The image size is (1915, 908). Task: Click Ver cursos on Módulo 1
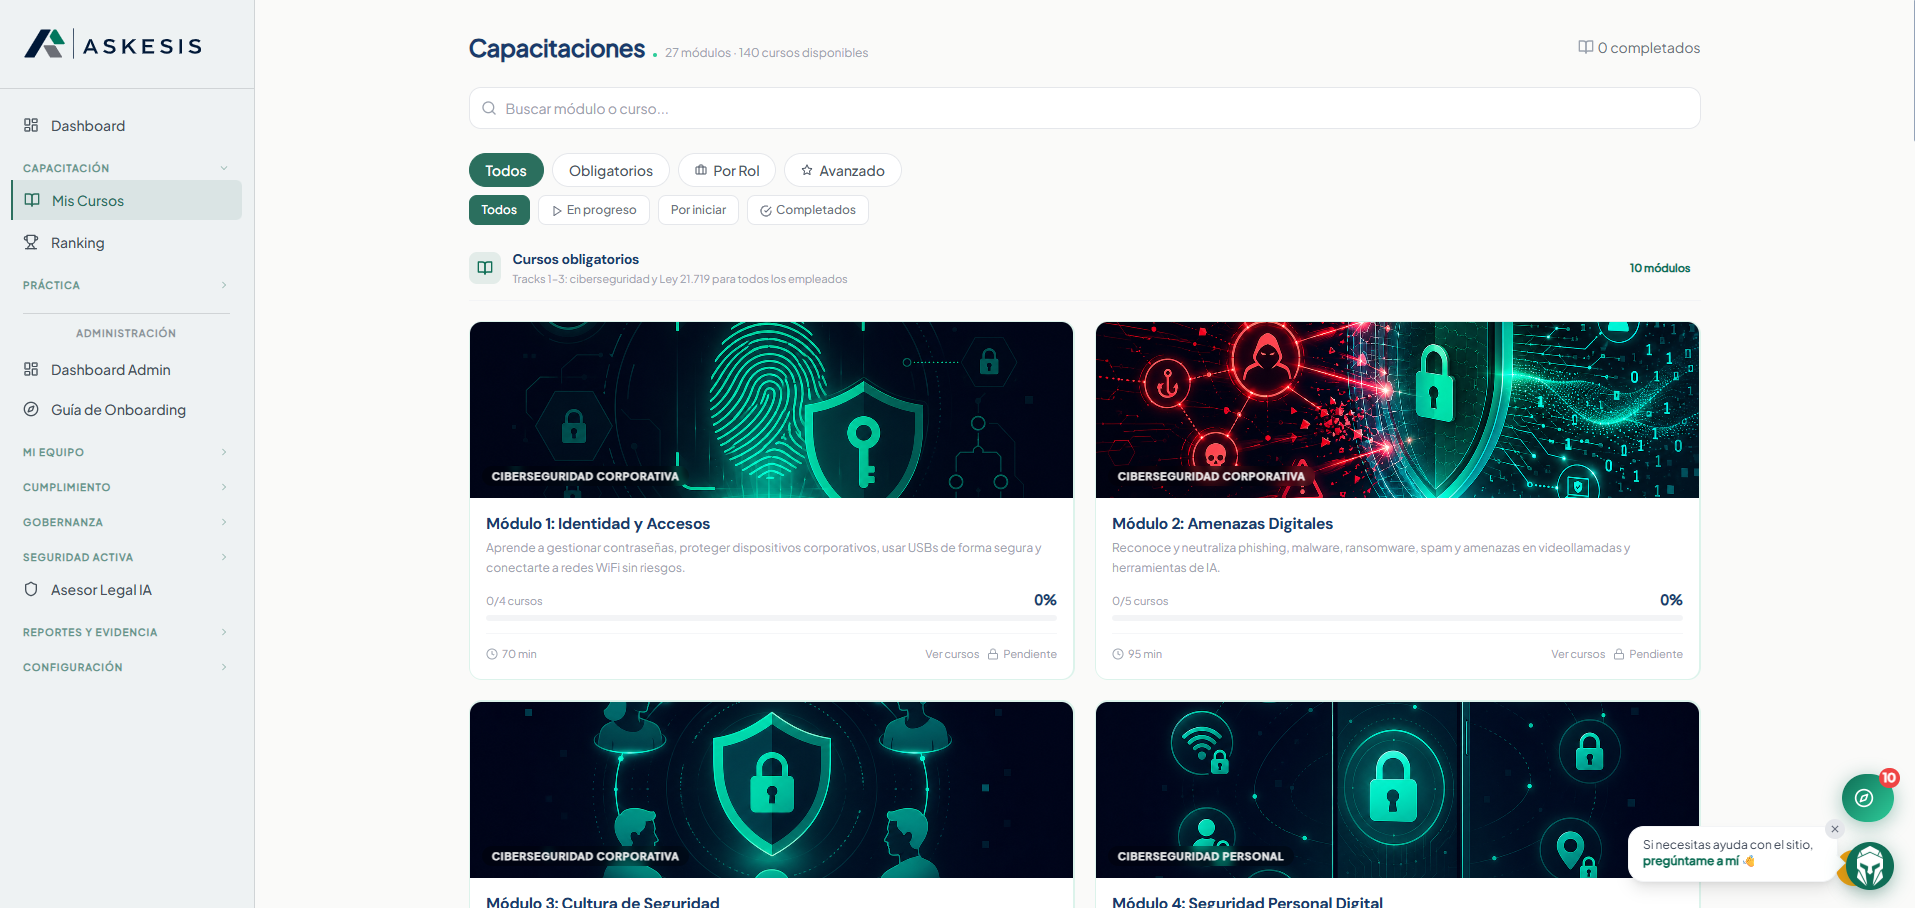point(952,654)
